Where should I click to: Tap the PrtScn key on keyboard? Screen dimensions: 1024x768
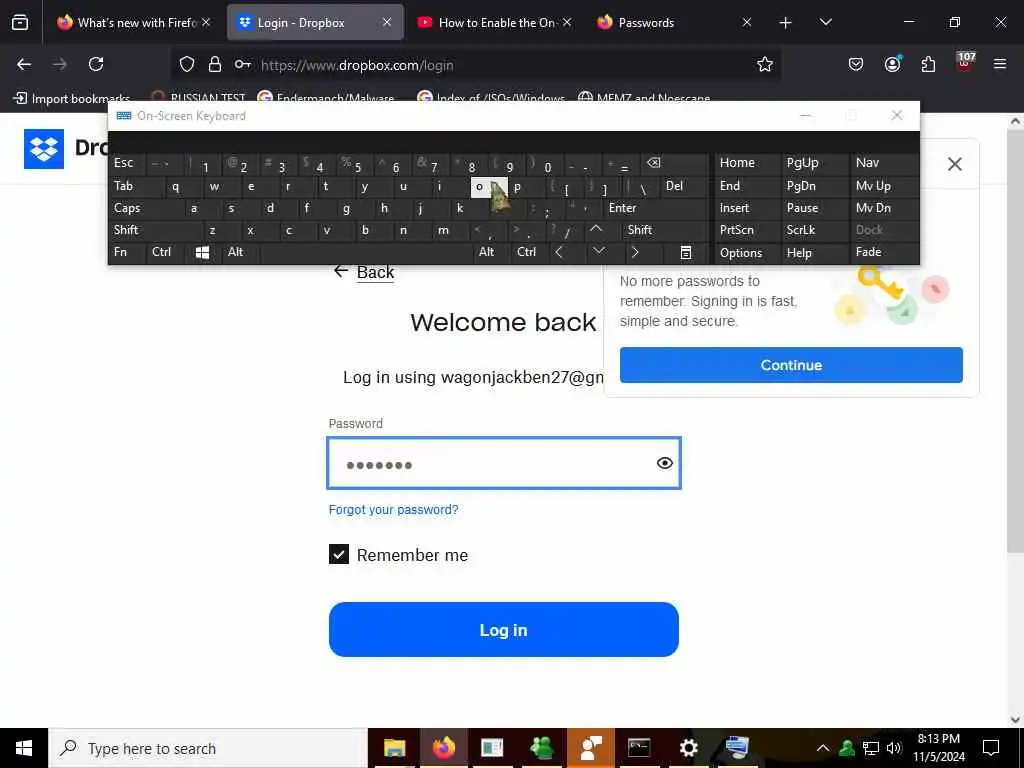748,230
